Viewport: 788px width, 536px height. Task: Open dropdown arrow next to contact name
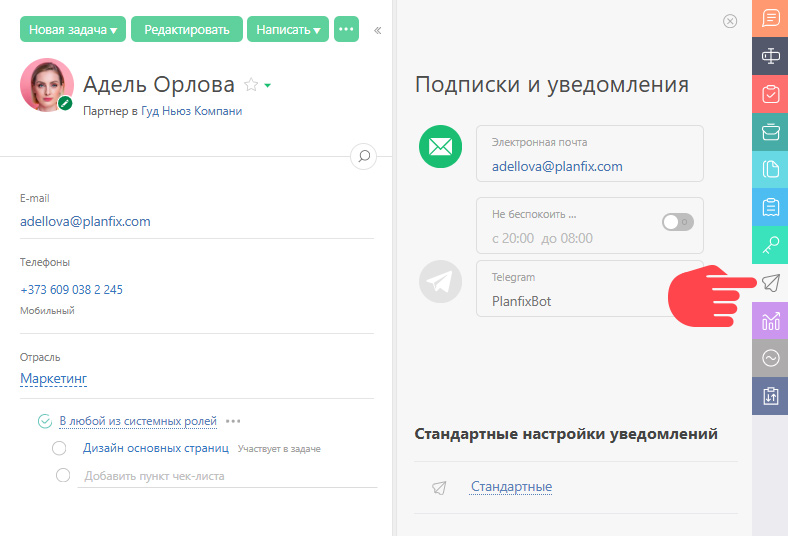coord(268,85)
